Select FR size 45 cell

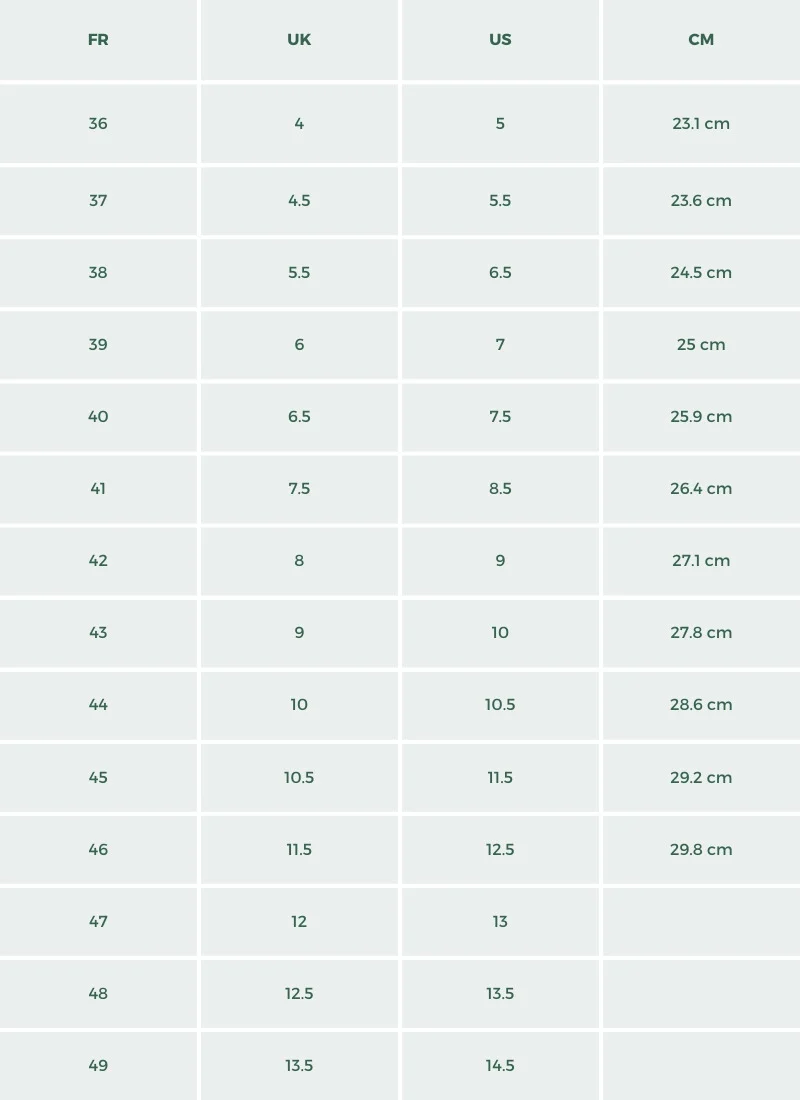coord(98,777)
